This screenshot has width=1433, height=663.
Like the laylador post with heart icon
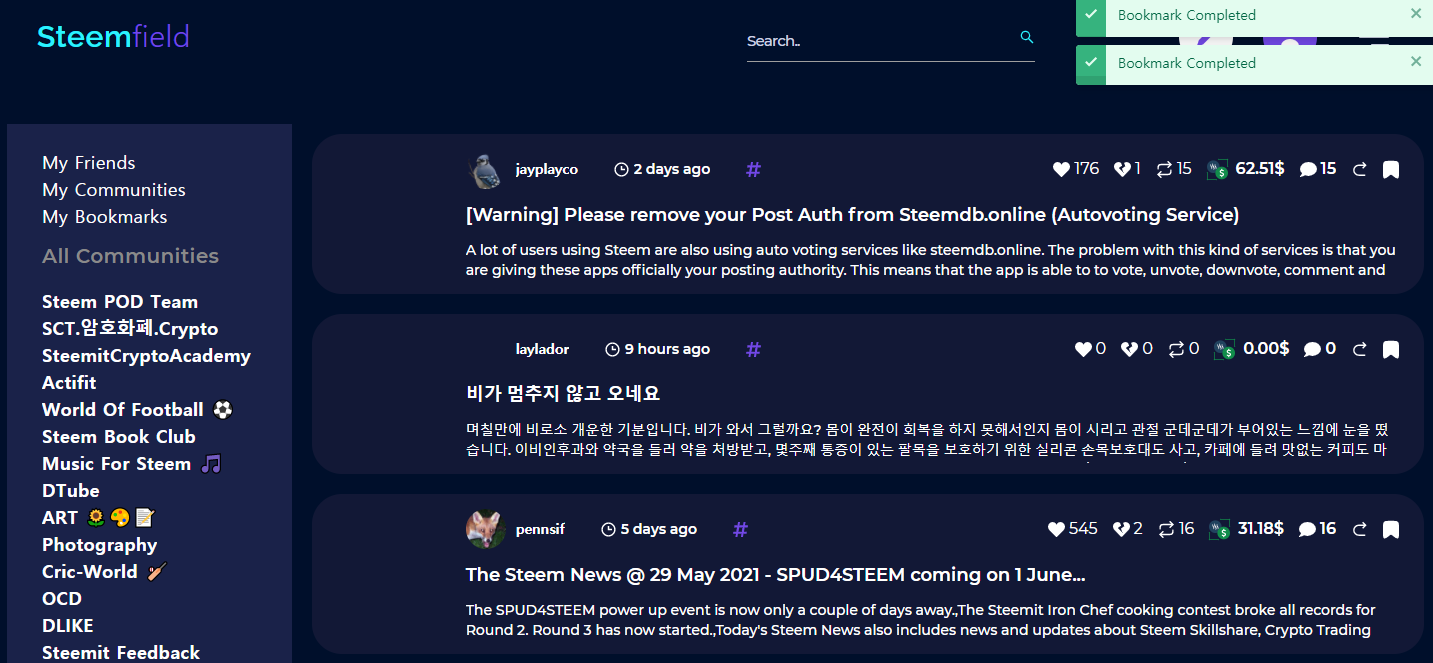[x=1084, y=349]
